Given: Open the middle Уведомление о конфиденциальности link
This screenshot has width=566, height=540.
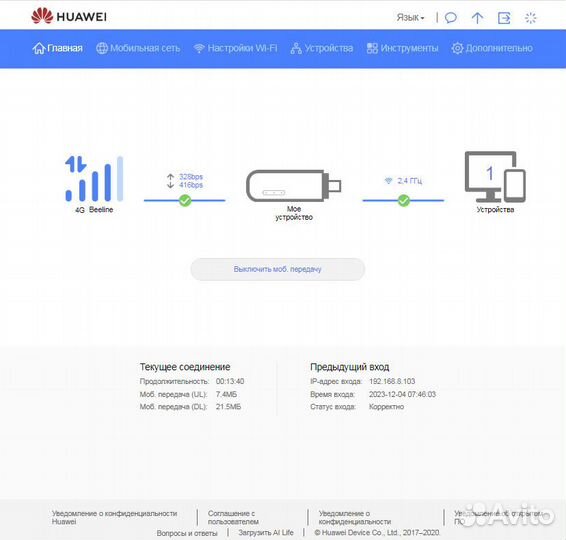Looking at the screenshot, I should [354, 517].
